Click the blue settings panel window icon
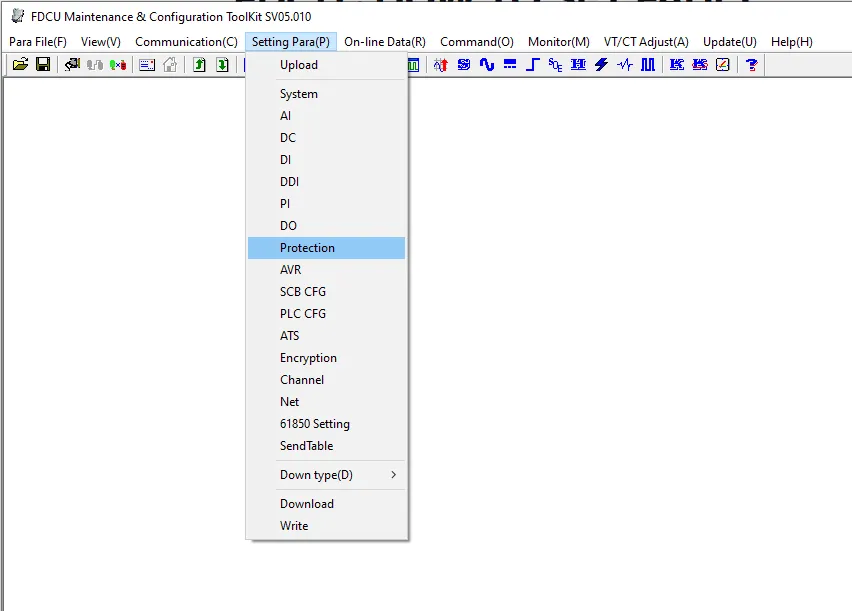 click(147, 65)
